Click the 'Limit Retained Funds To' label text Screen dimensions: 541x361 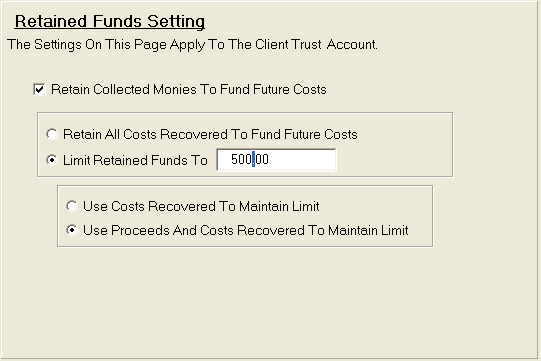[135, 160]
